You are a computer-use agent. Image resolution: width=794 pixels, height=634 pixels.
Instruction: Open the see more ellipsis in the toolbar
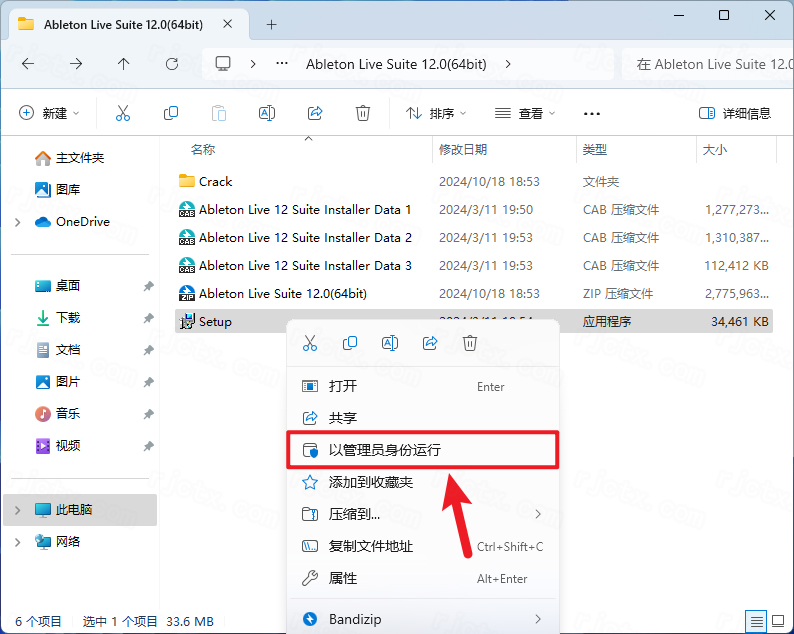[x=592, y=114]
